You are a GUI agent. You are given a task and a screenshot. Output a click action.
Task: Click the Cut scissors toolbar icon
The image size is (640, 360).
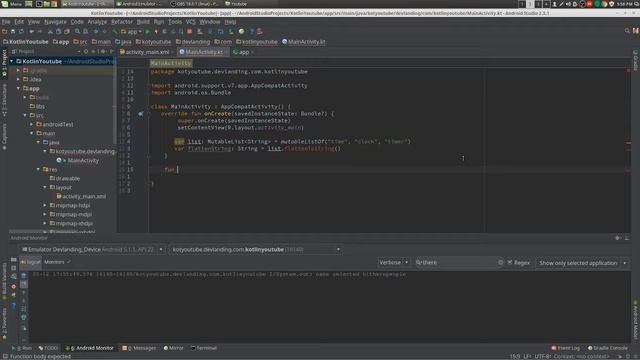click(50, 31)
